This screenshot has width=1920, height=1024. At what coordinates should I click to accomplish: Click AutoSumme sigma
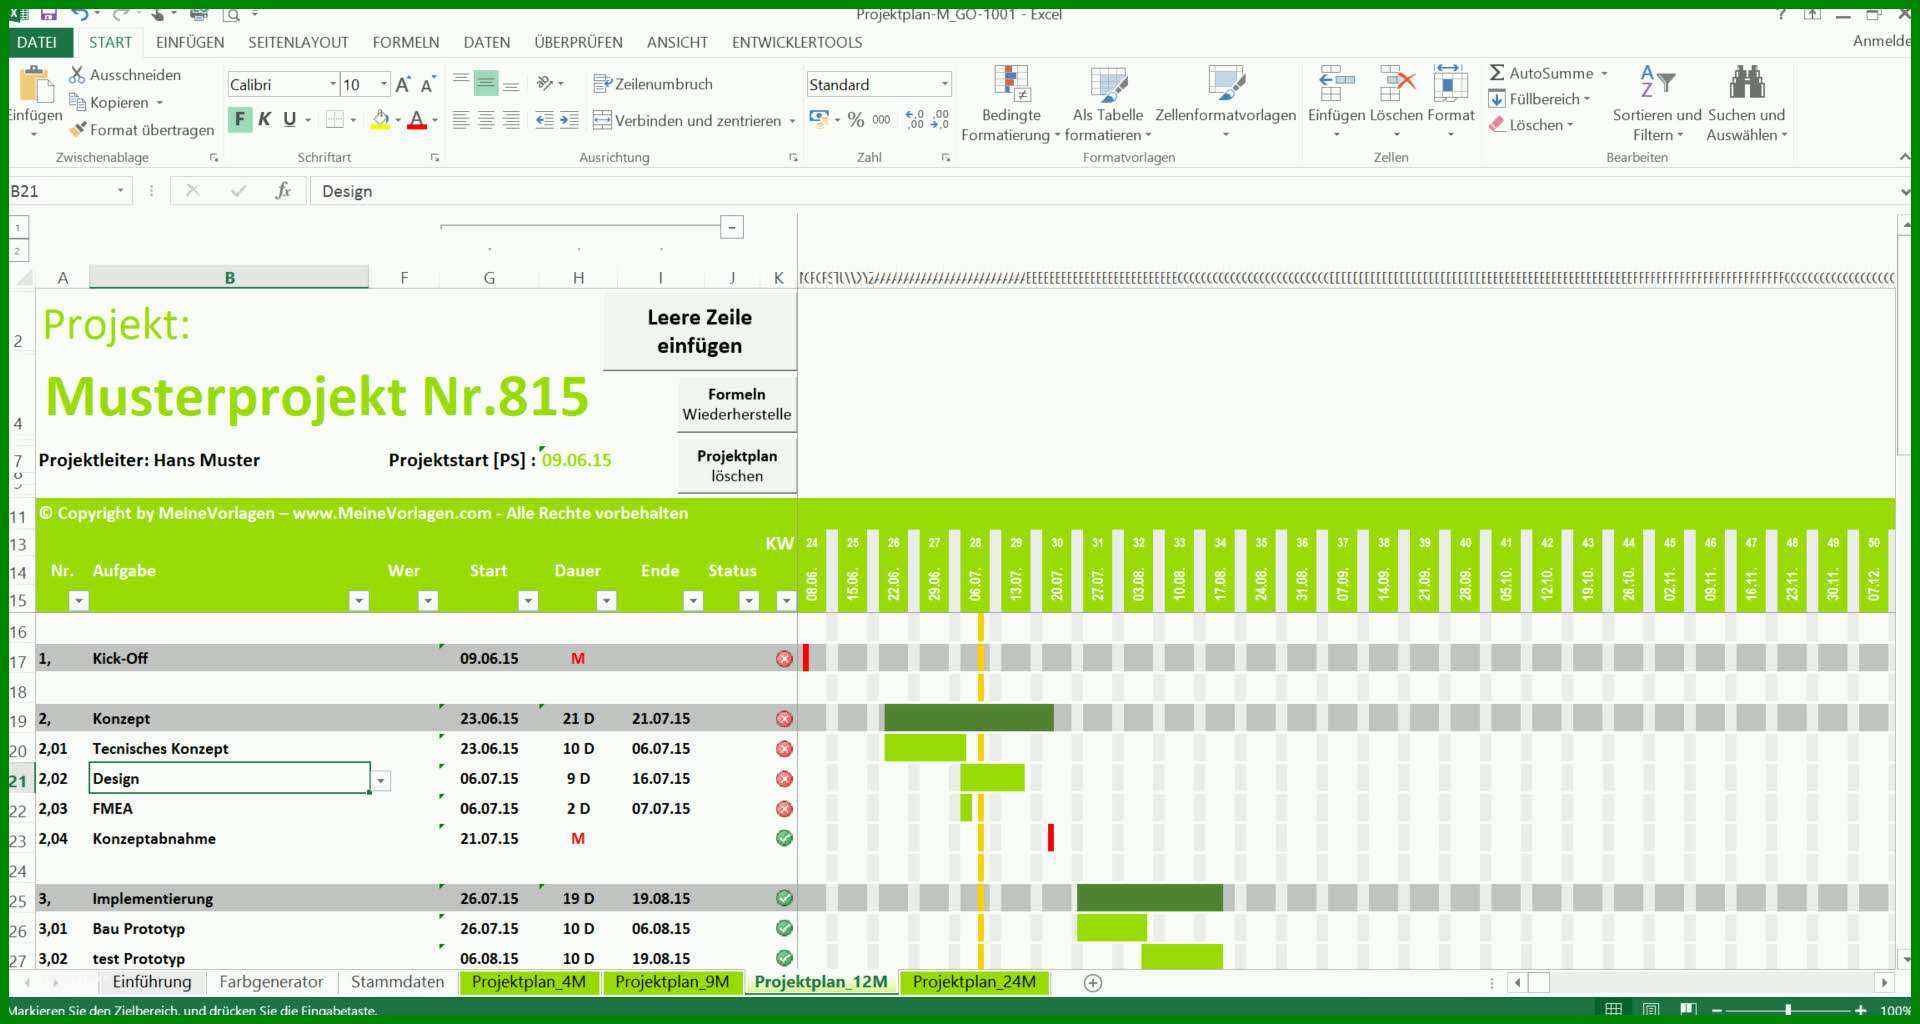[x=1497, y=73]
